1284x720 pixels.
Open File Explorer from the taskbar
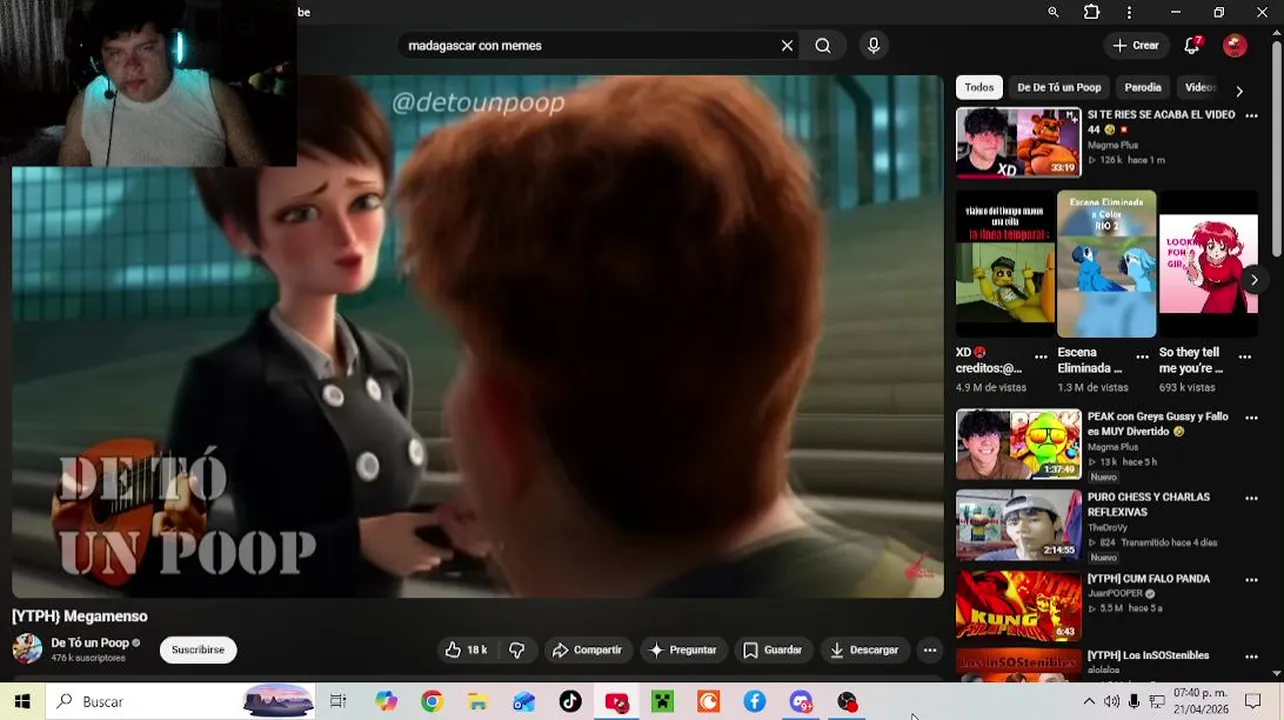click(478, 702)
